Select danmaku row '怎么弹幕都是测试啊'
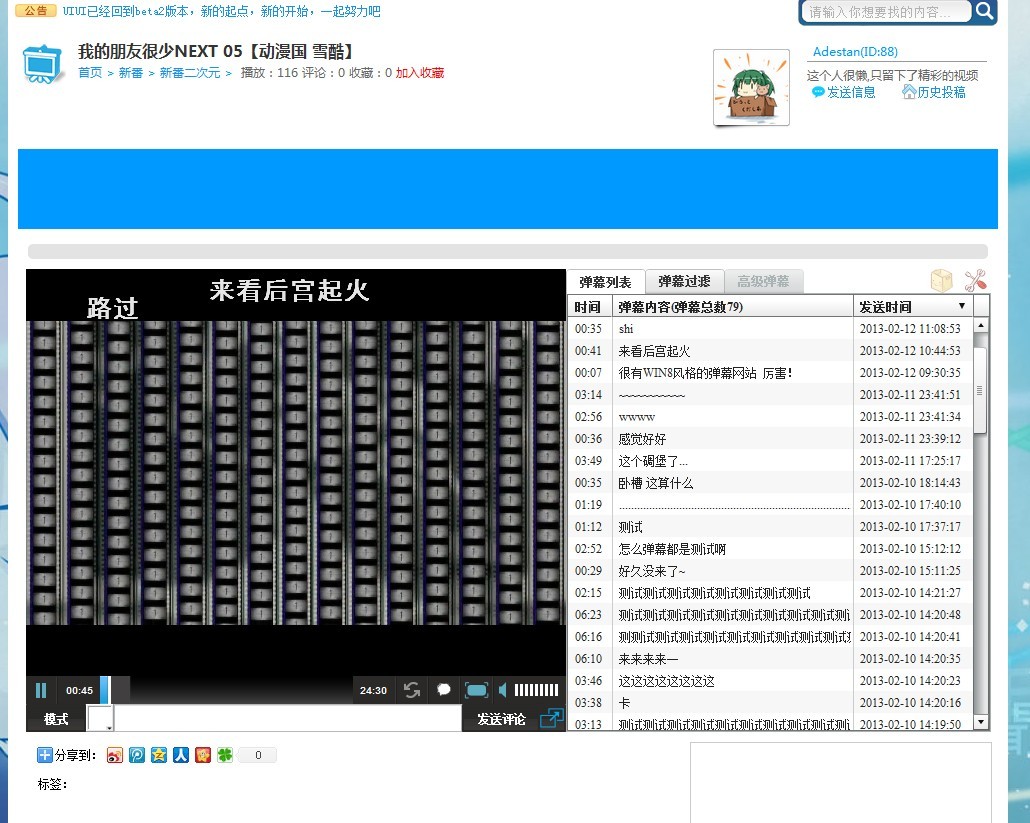1030x823 pixels. coord(771,549)
